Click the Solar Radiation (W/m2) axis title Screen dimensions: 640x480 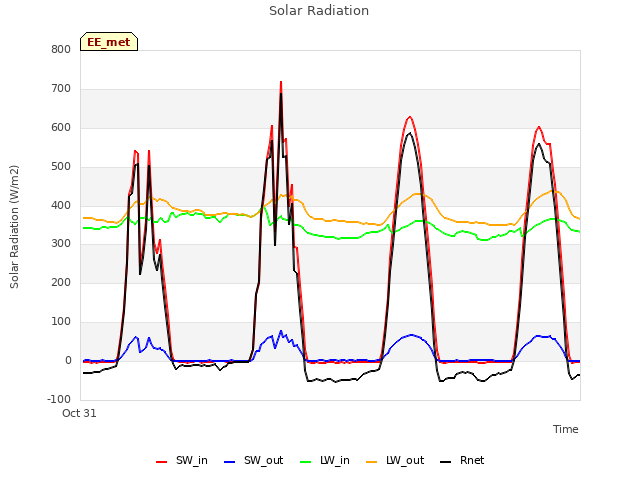tap(14, 227)
